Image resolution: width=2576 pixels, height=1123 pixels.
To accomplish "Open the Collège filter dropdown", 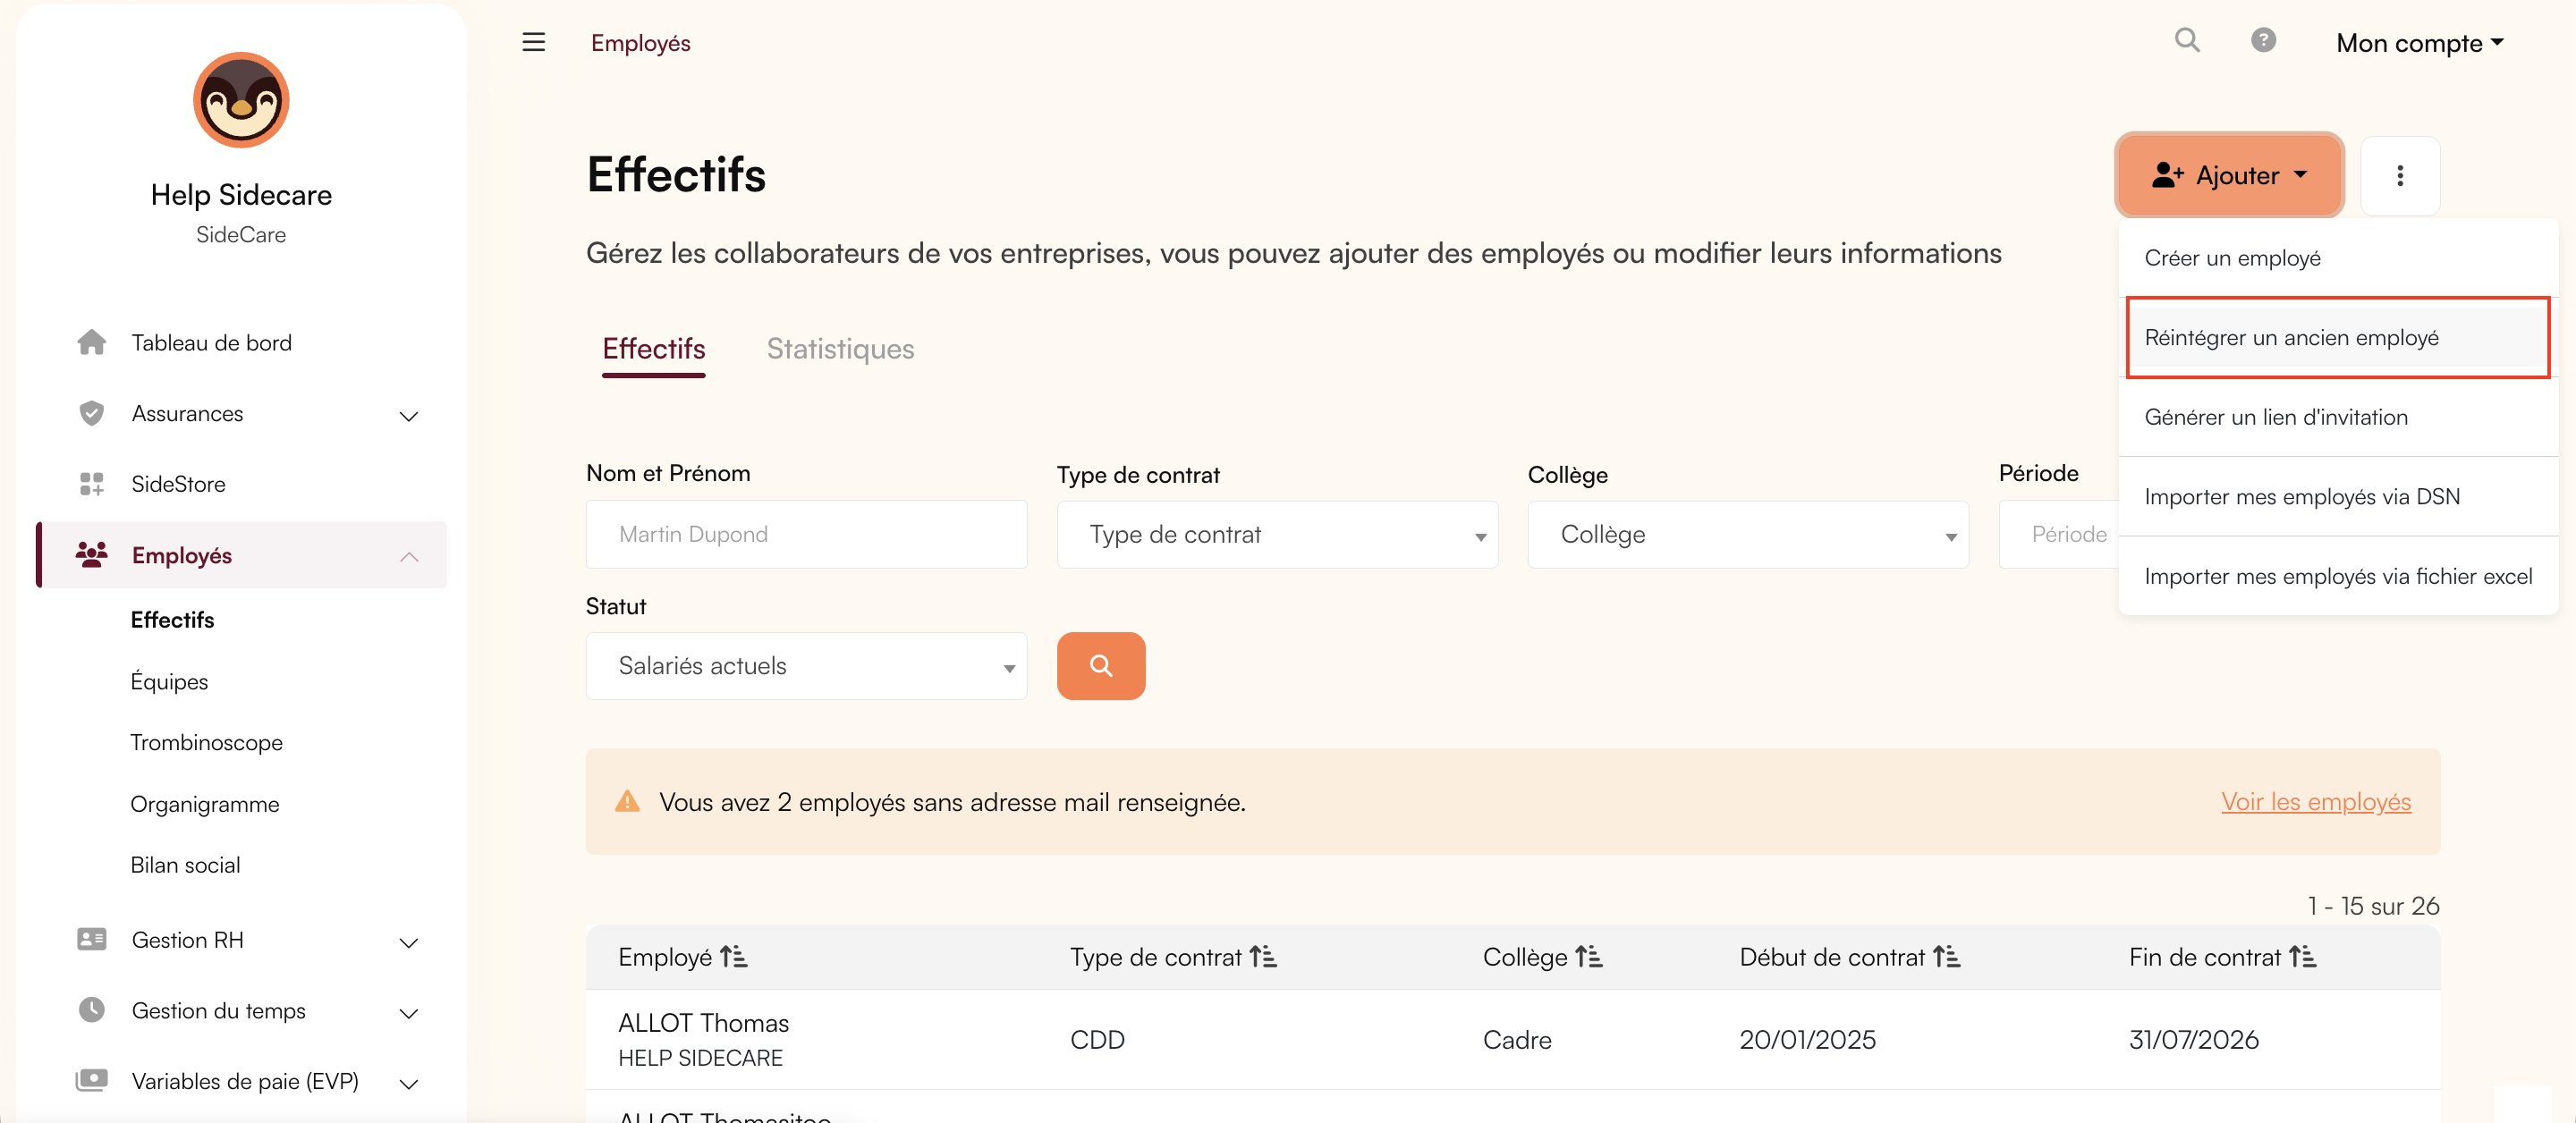I will pos(1747,535).
